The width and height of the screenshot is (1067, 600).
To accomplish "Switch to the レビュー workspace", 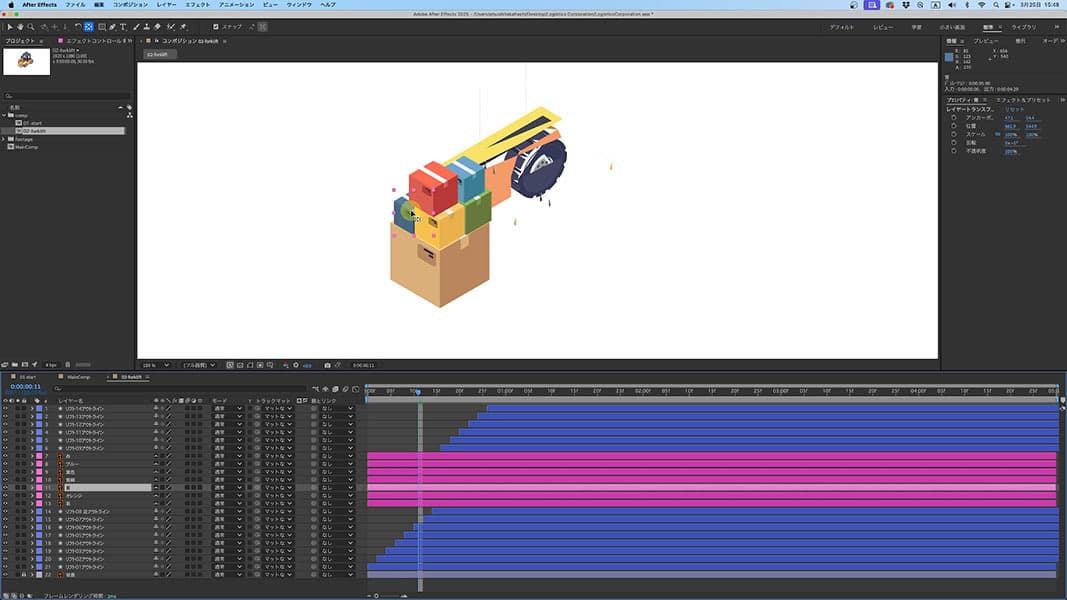I will [x=883, y=27].
